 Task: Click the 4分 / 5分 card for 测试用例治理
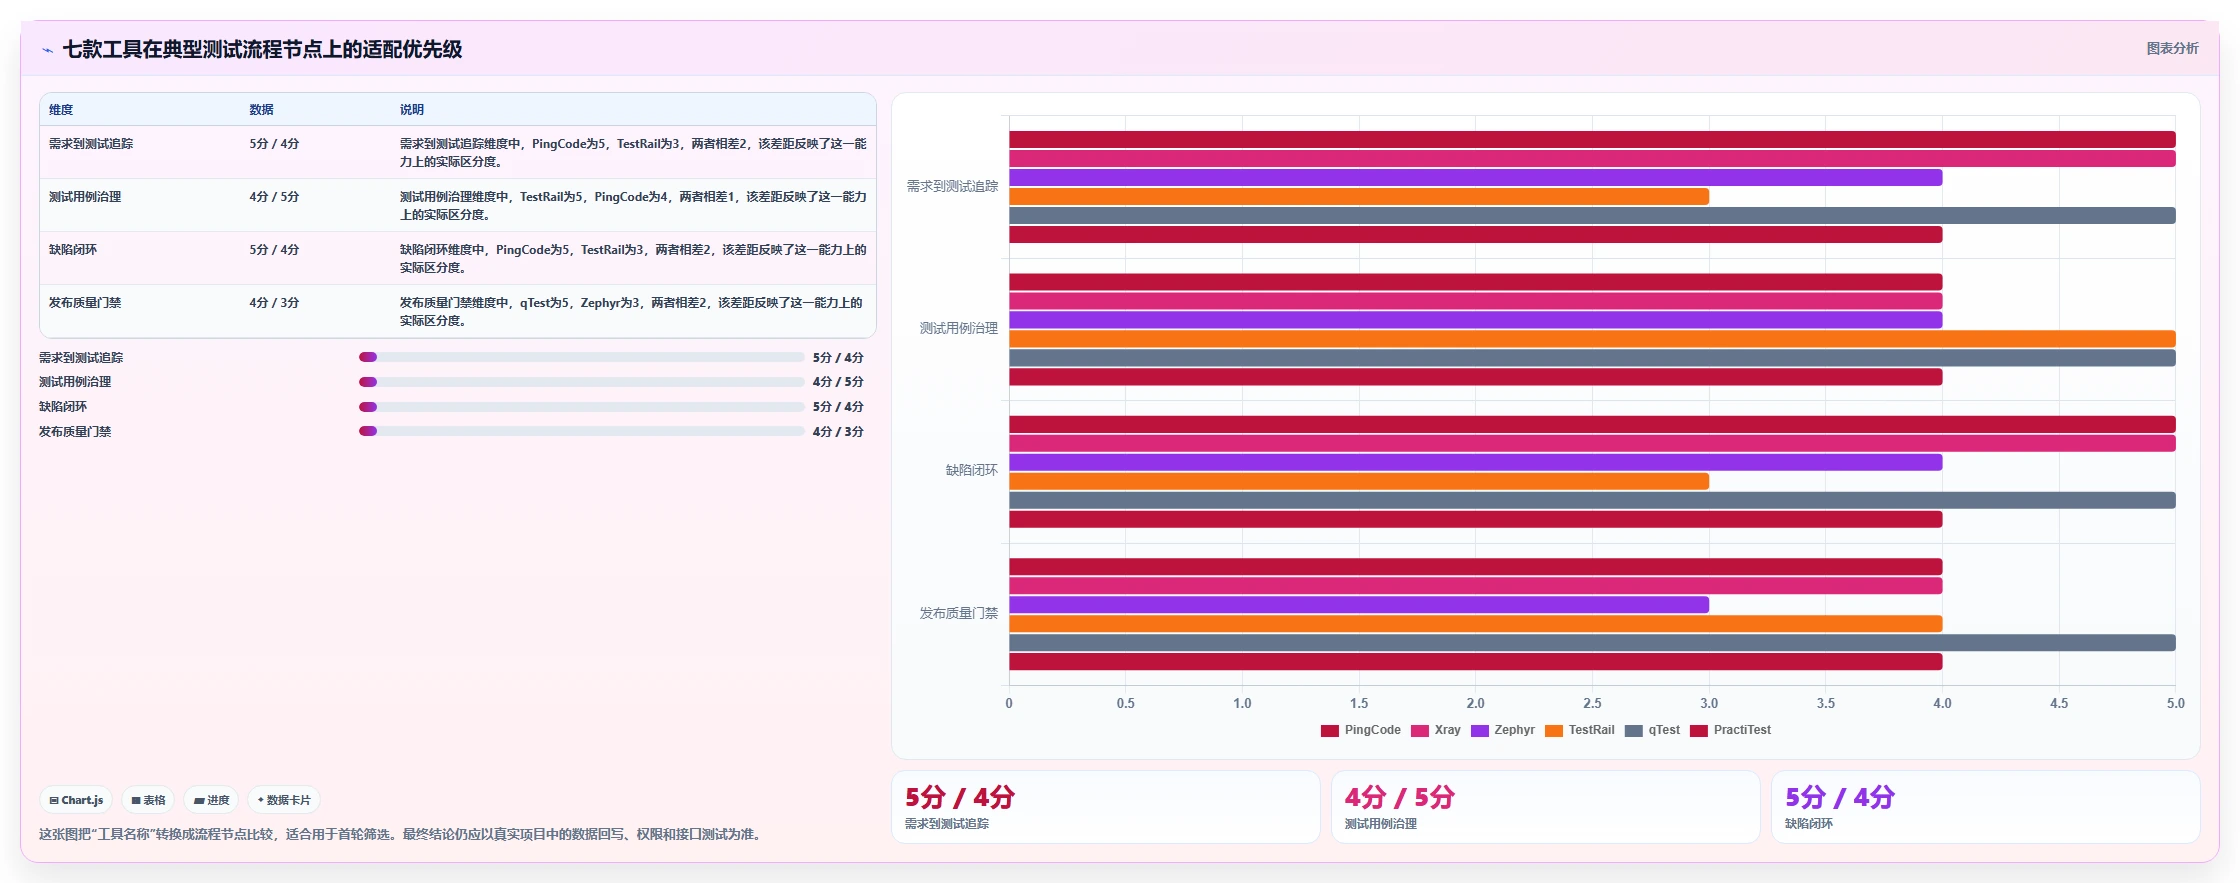pyautogui.click(x=1546, y=807)
